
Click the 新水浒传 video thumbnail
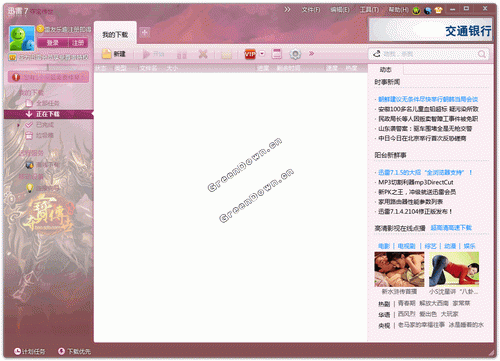coord(399,269)
